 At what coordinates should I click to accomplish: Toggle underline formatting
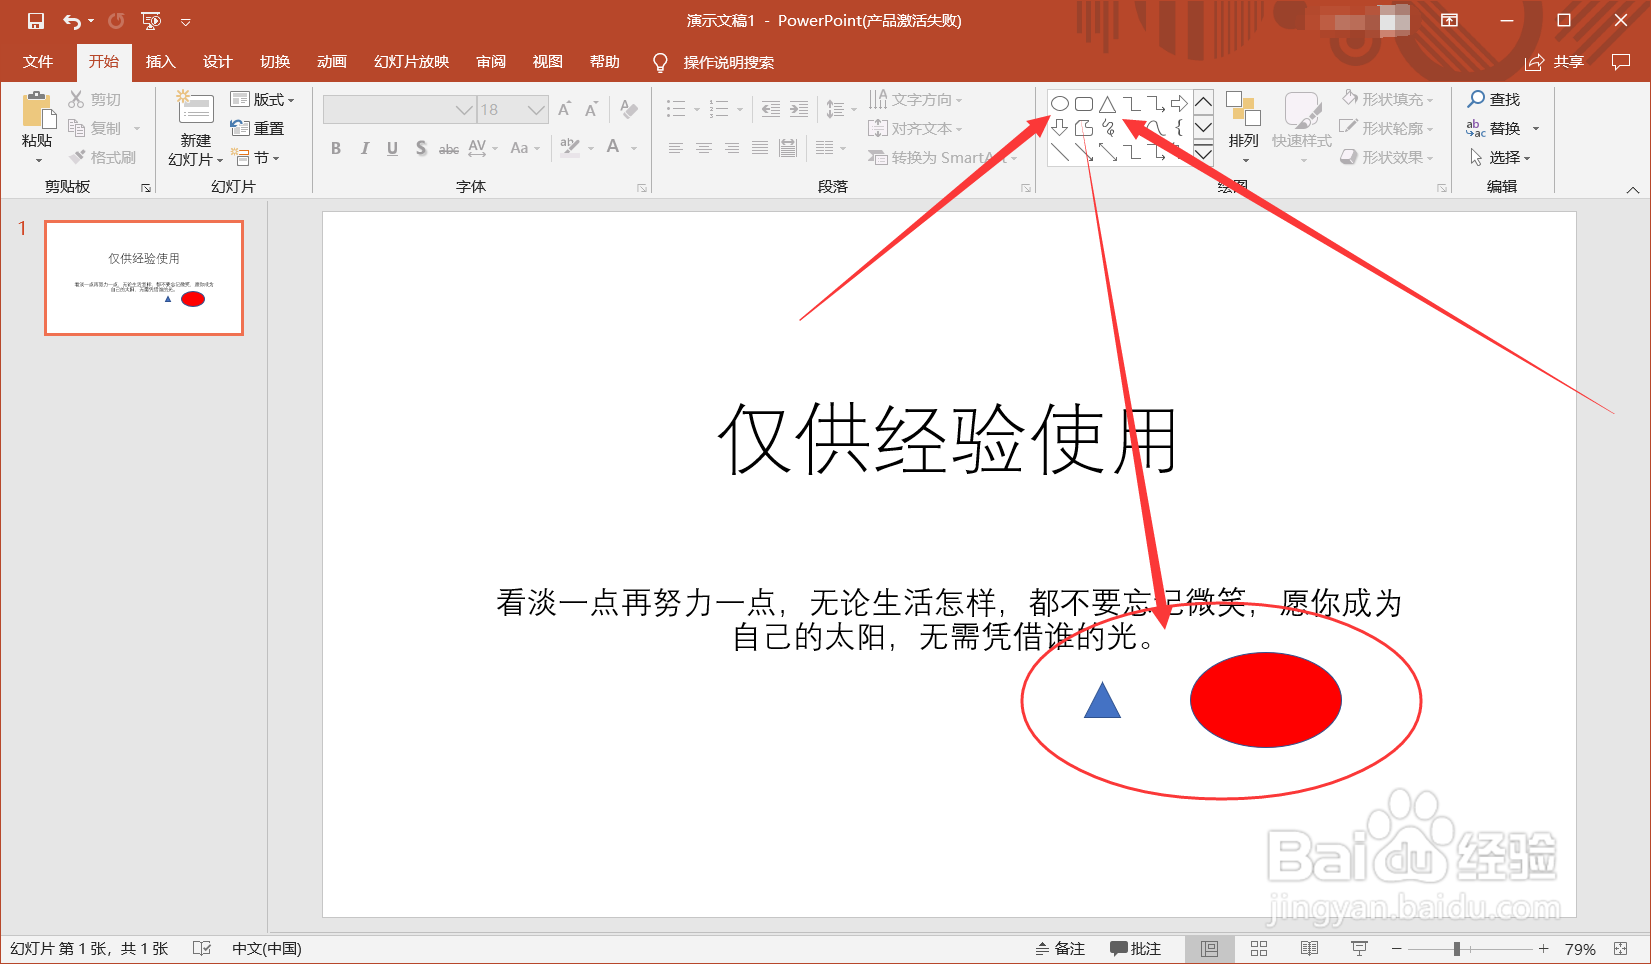392,148
